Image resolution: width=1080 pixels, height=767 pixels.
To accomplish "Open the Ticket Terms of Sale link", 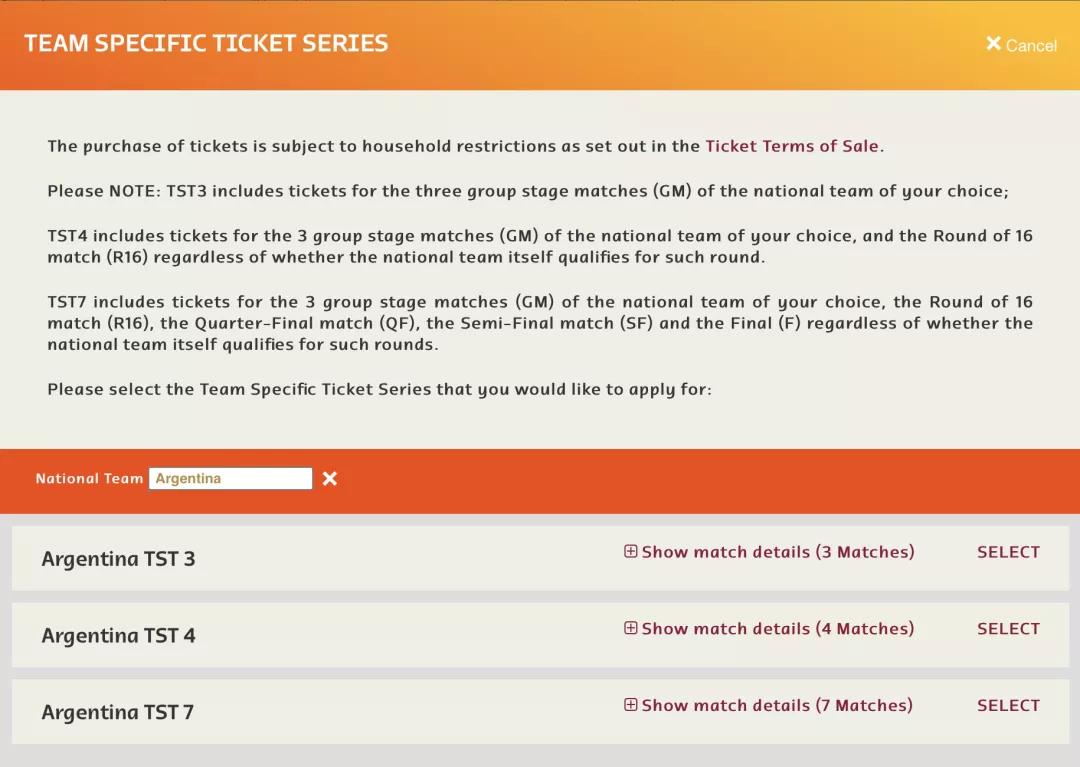I will [792, 146].
